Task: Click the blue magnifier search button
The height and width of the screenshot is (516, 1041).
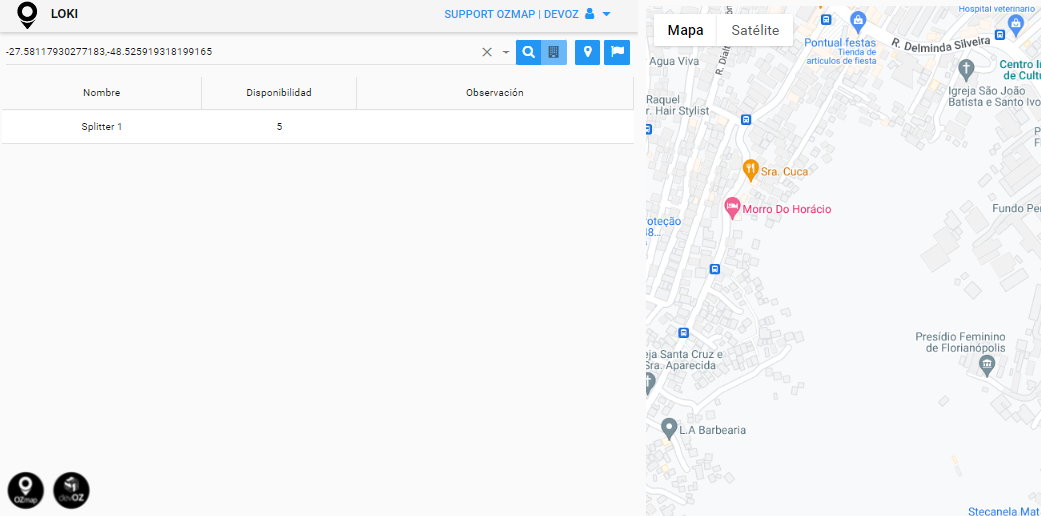Action: click(x=528, y=52)
